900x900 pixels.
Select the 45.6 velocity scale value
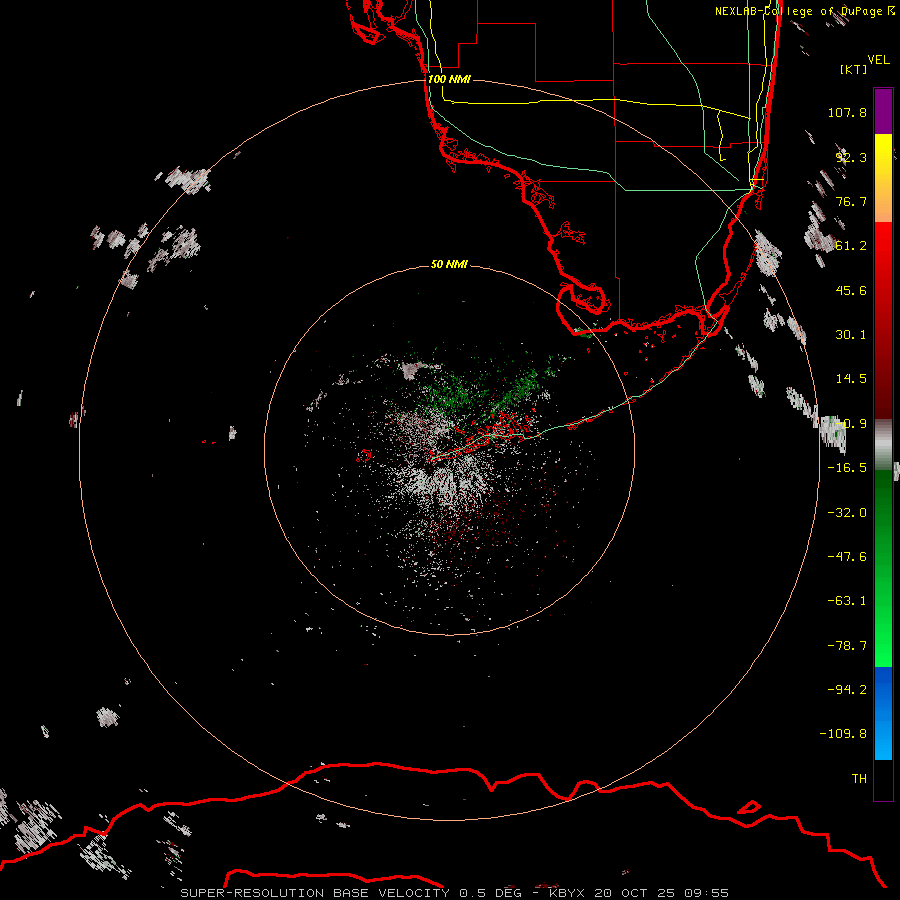tap(851, 290)
